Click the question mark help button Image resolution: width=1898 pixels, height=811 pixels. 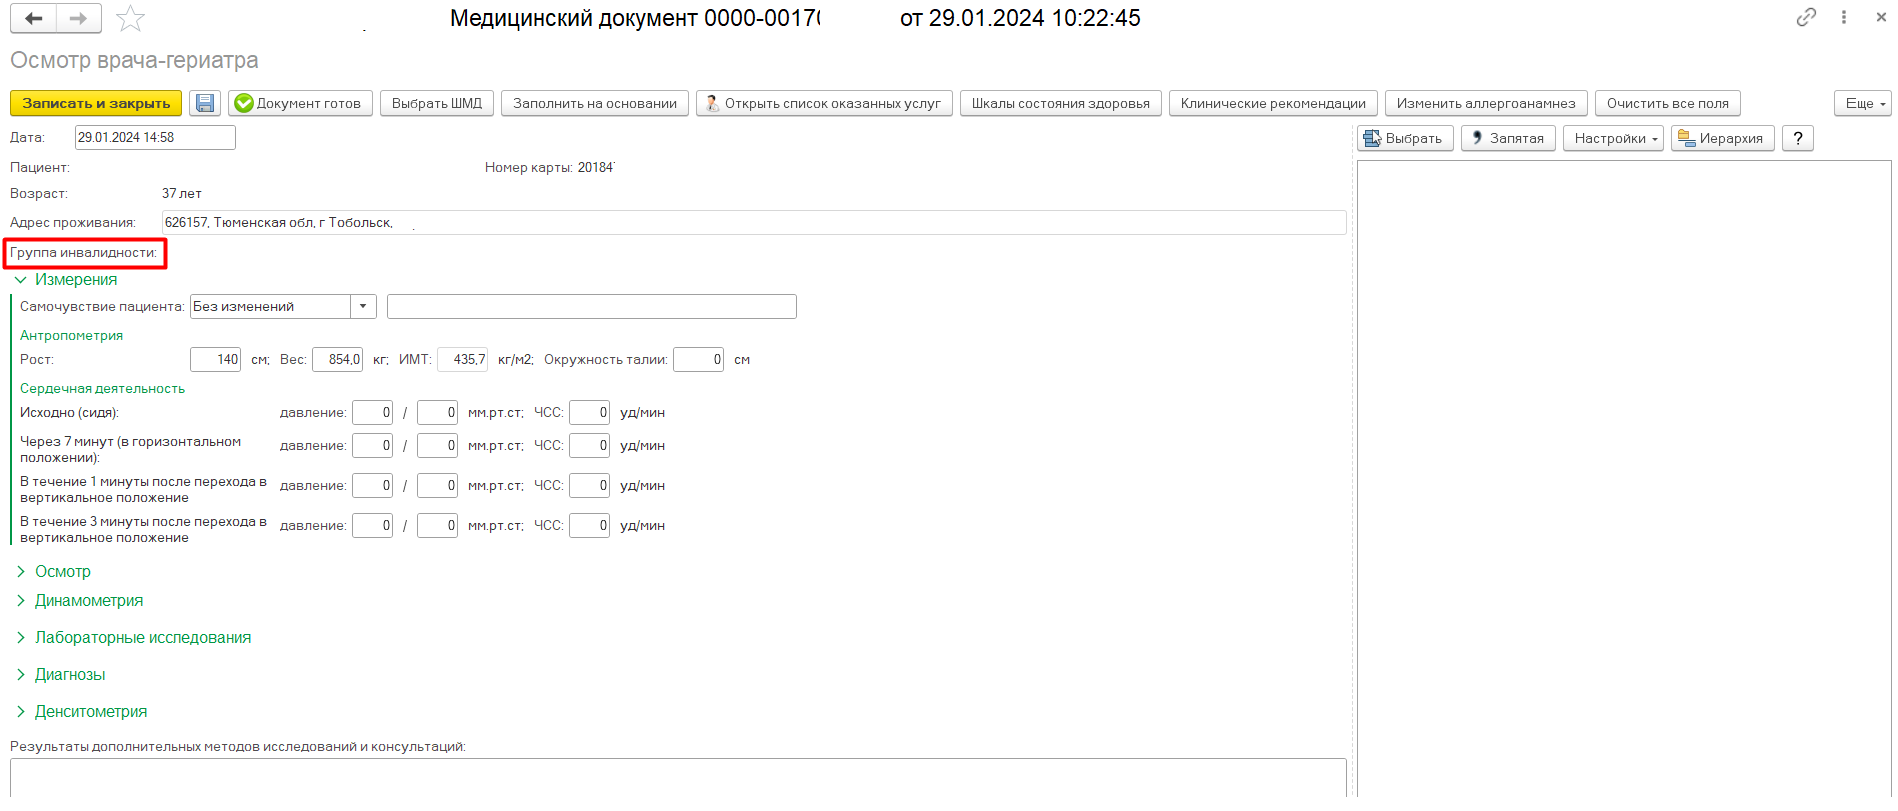pyautogui.click(x=1797, y=139)
